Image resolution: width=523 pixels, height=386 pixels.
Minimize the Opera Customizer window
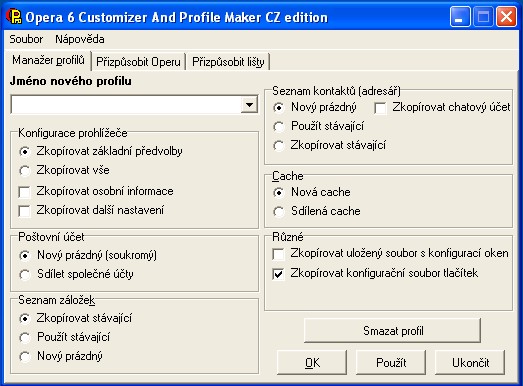[x=460, y=17]
